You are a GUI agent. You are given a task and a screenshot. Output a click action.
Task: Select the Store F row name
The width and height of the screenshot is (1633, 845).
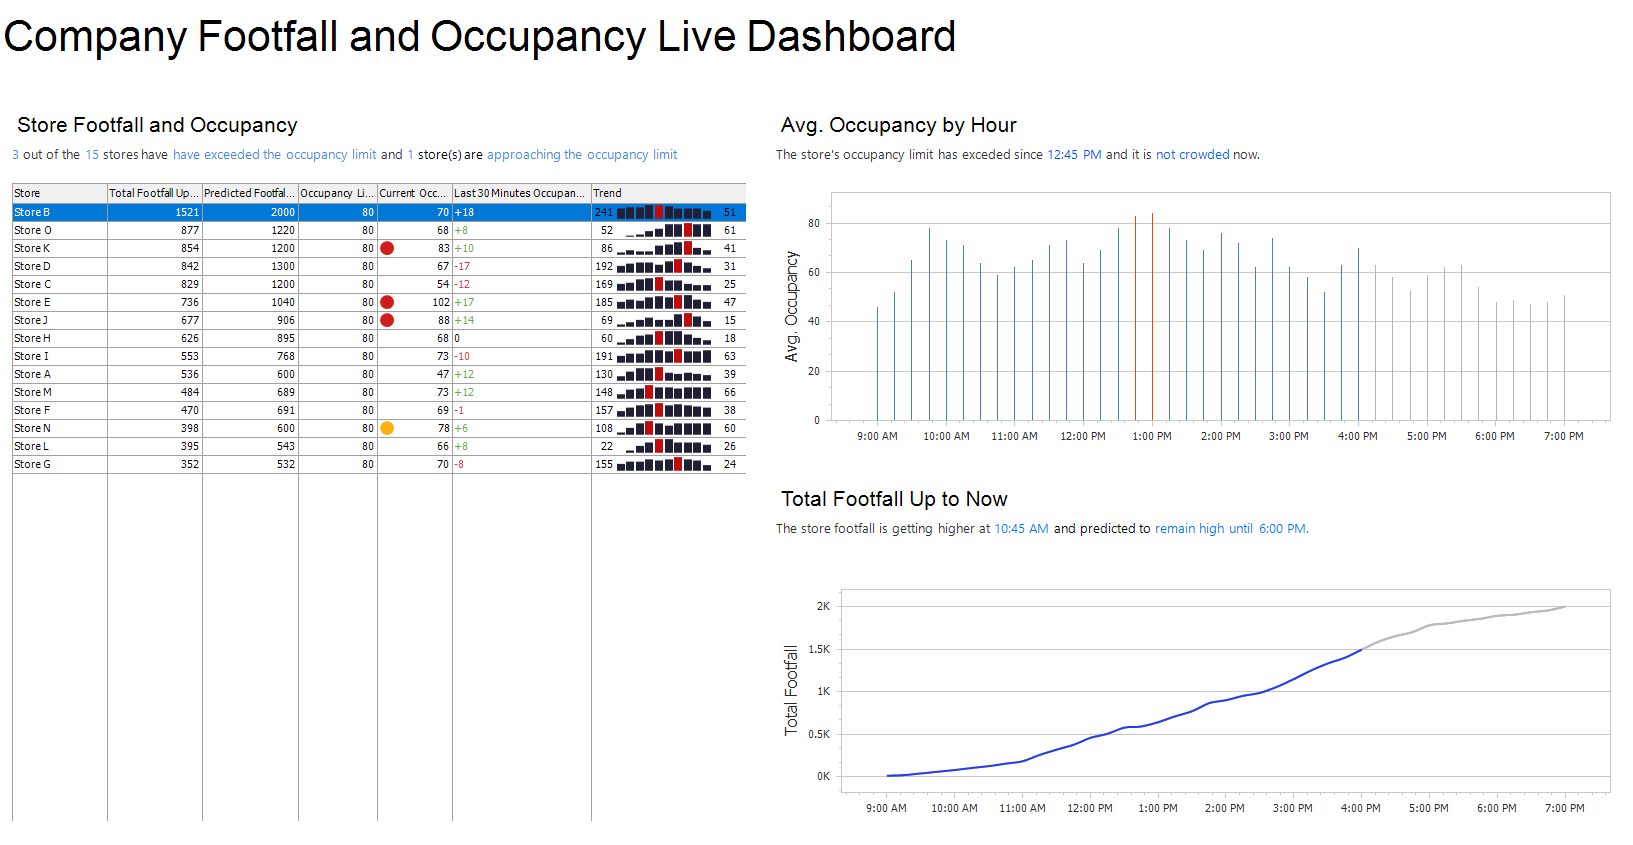pos(32,410)
